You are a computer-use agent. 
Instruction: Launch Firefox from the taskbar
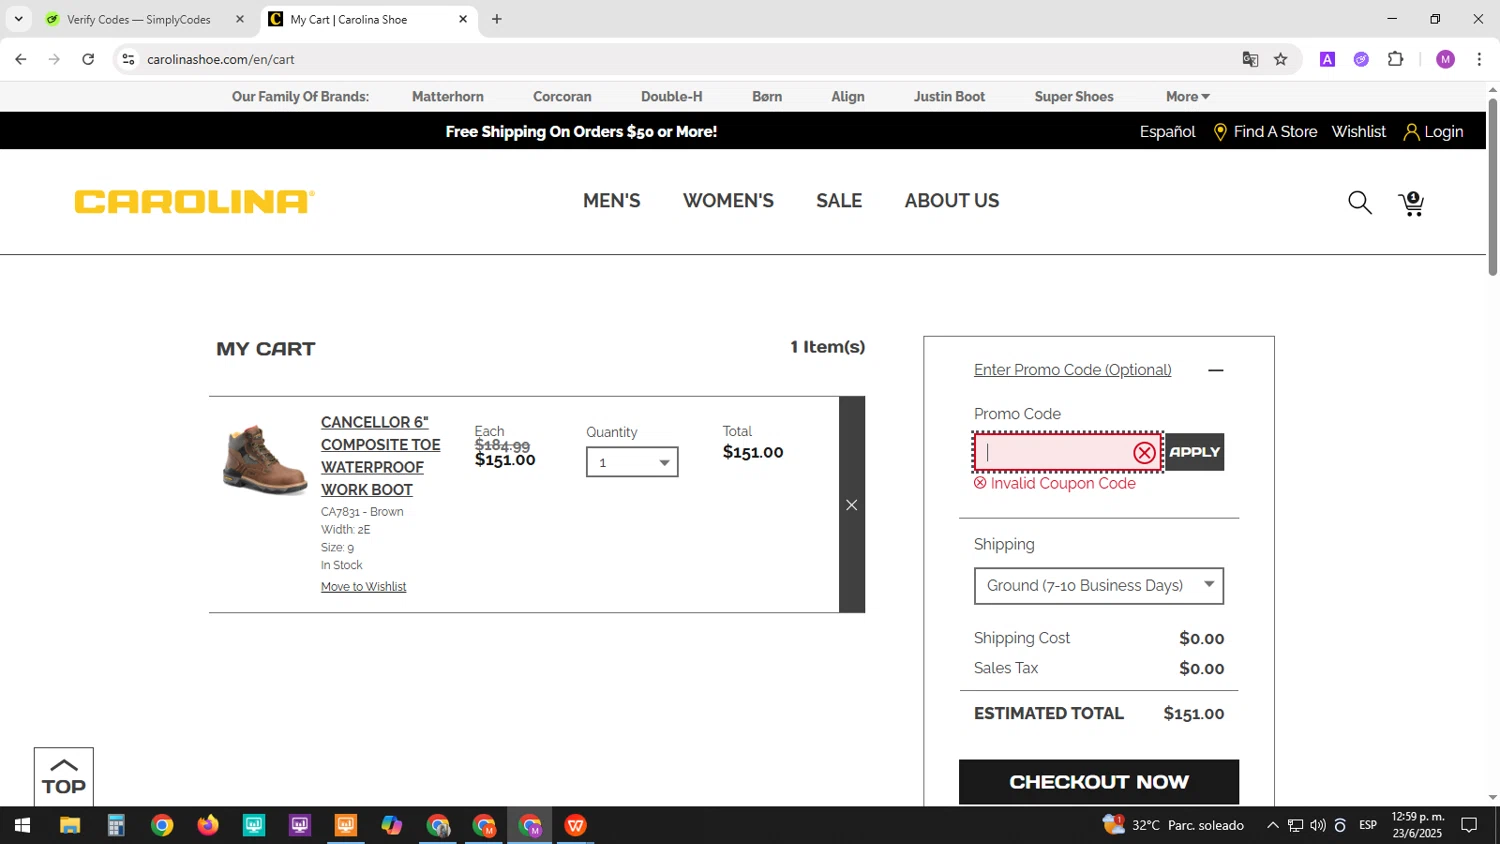tap(208, 825)
